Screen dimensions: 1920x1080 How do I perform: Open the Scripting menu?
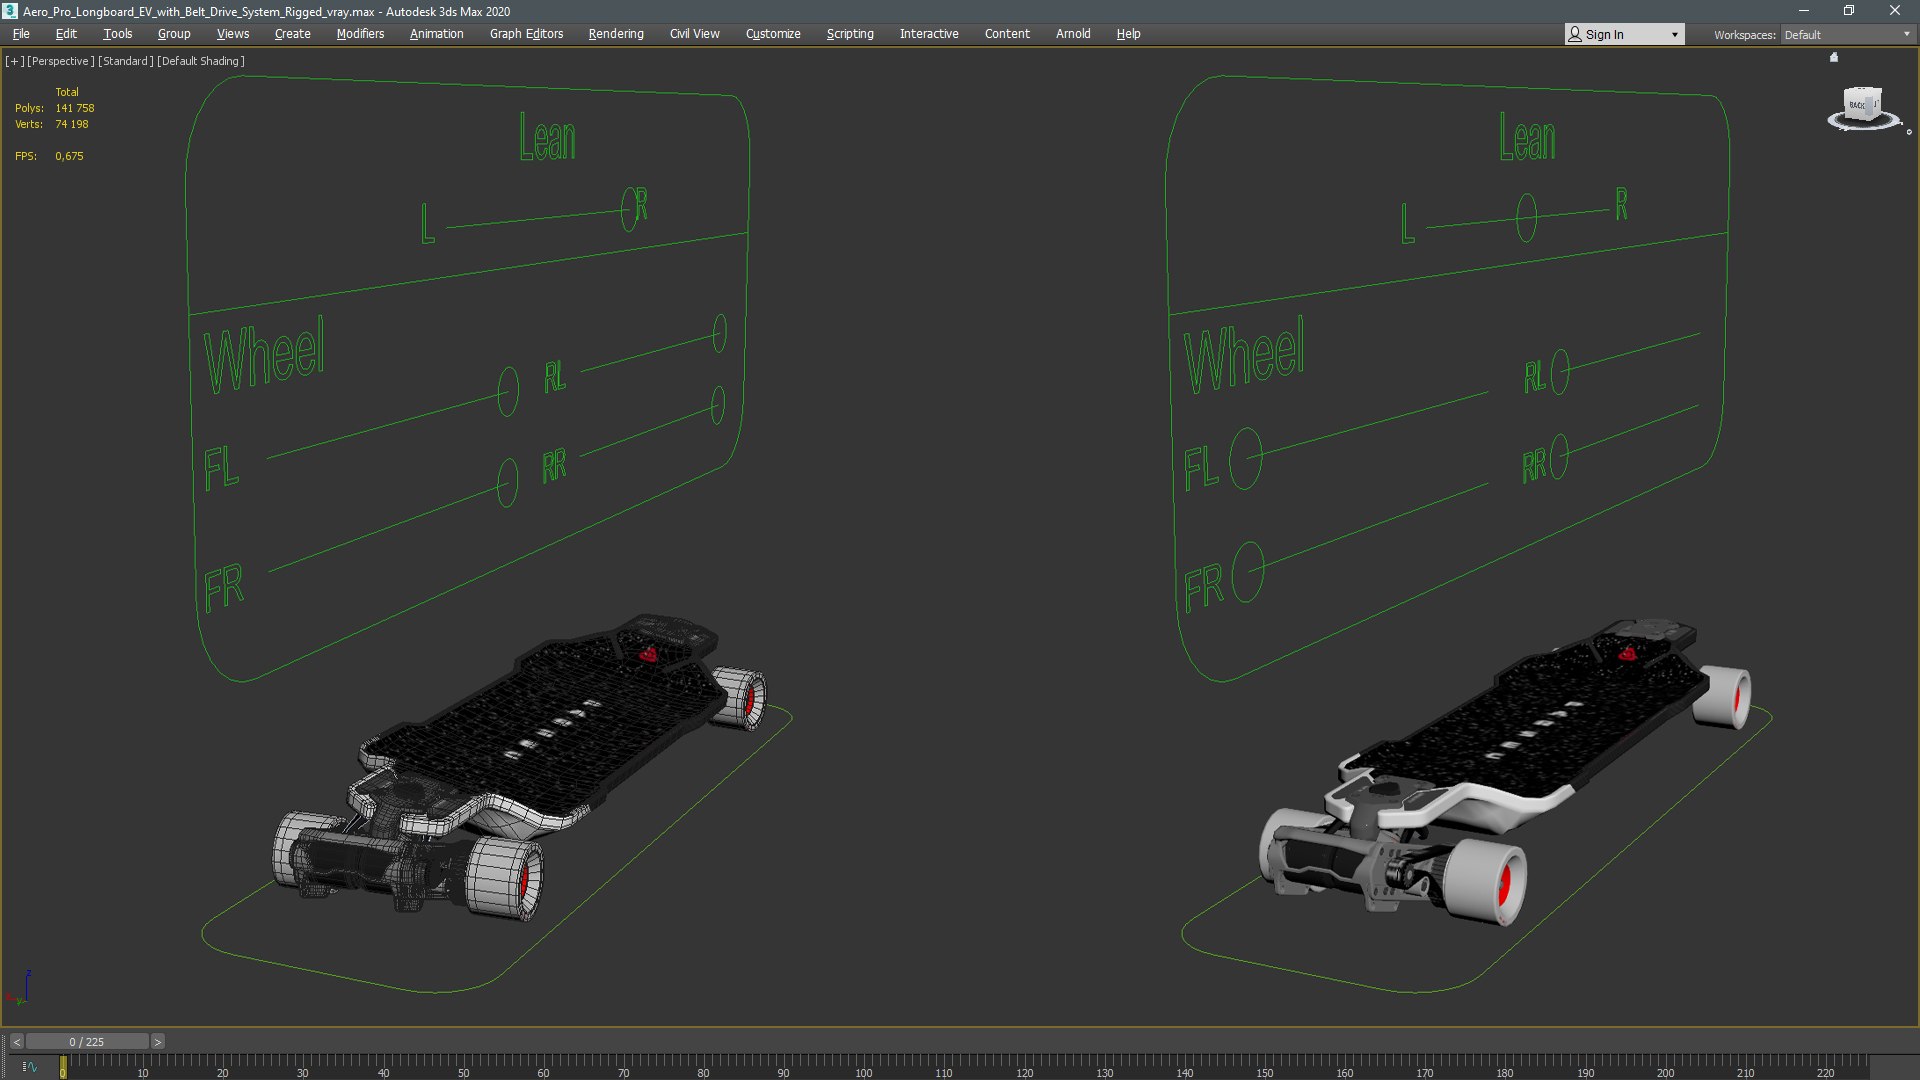[850, 34]
